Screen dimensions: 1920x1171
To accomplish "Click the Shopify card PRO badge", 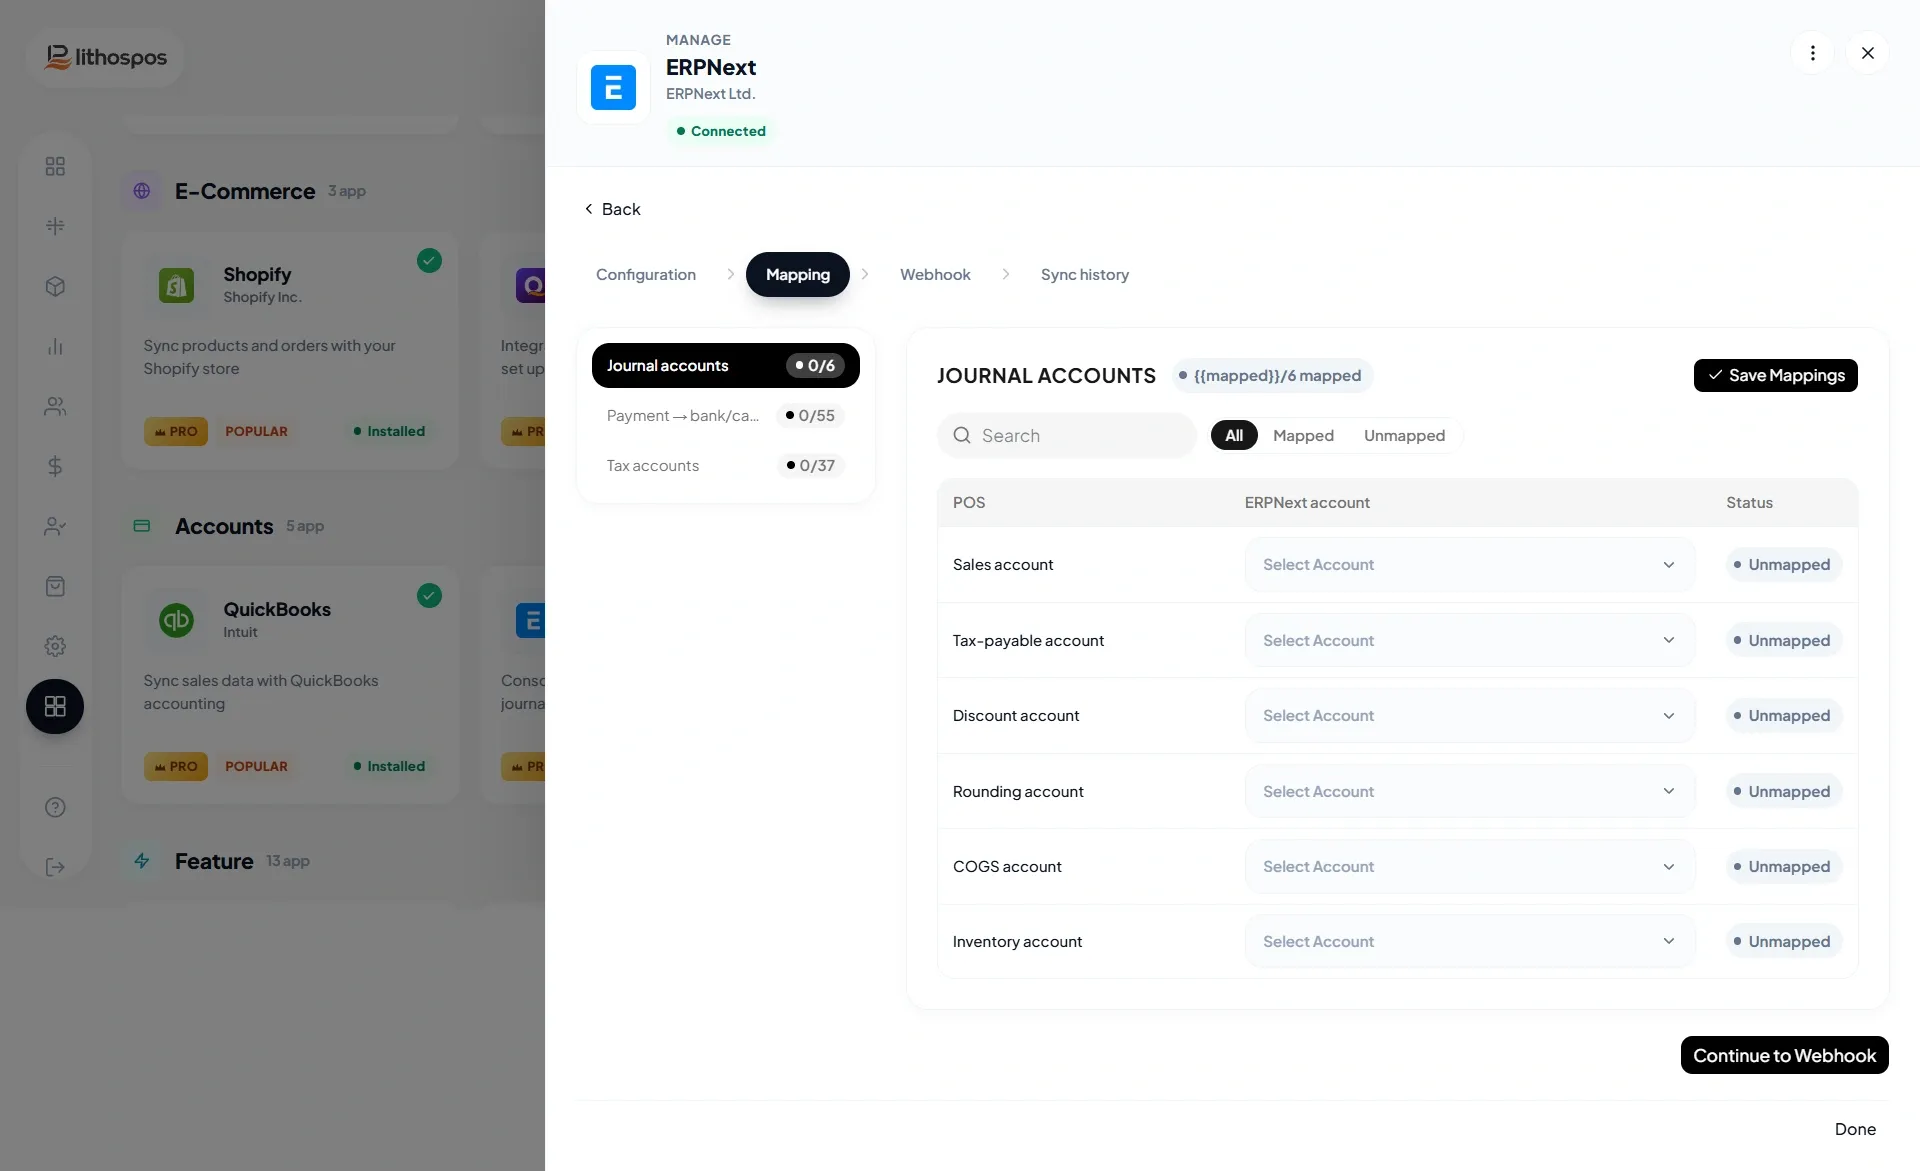I will (x=176, y=432).
